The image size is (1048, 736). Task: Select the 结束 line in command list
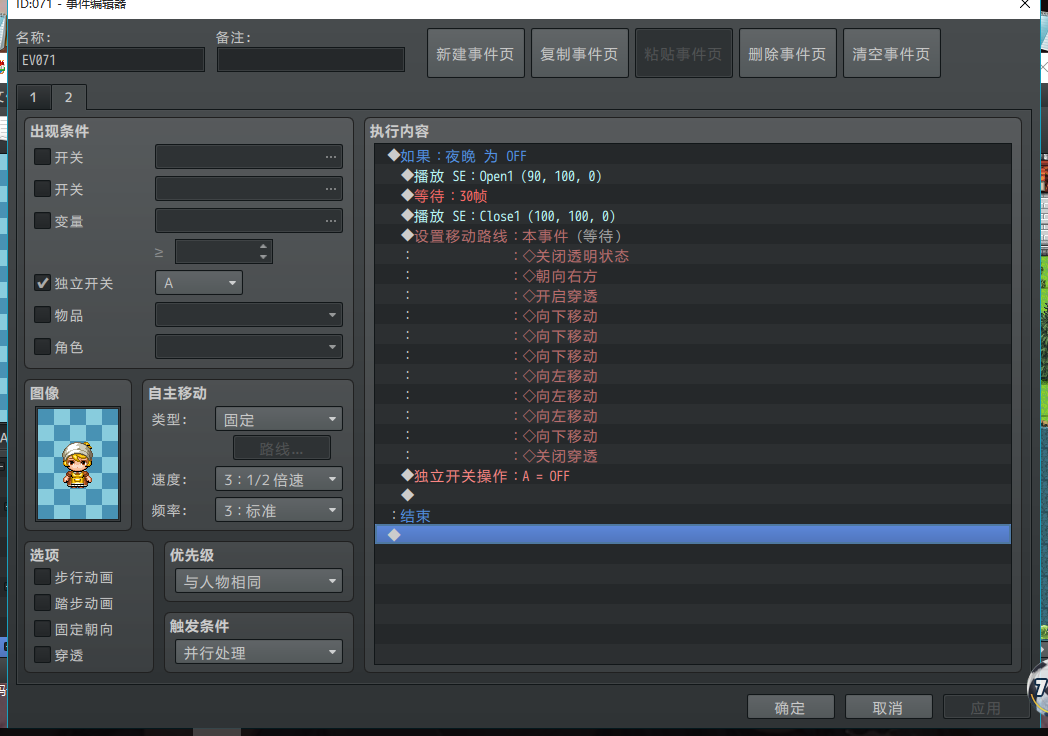[692, 516]
